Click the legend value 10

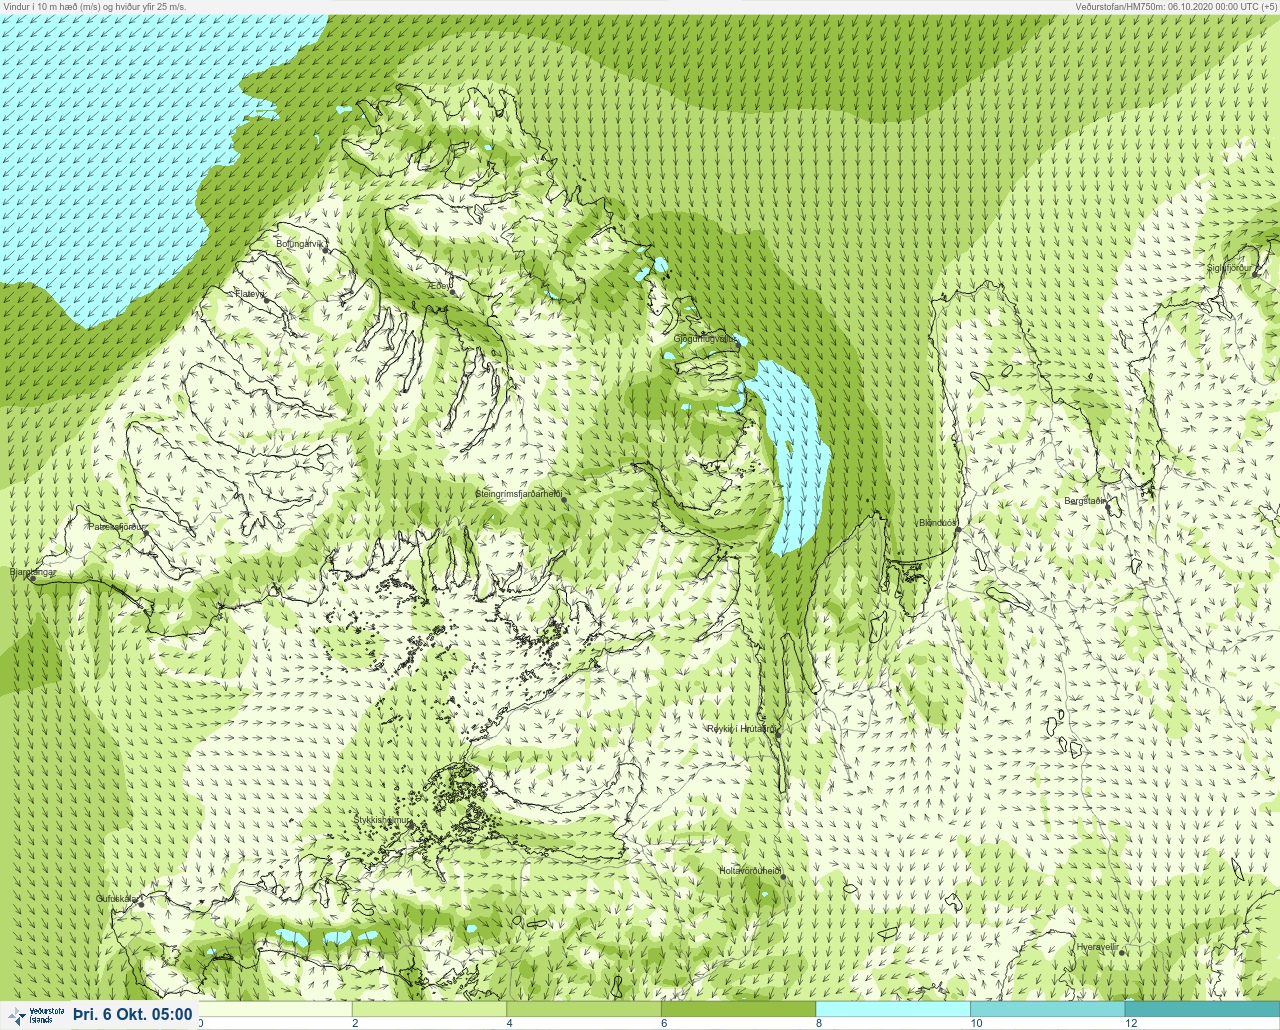(x=976, y=1023)
